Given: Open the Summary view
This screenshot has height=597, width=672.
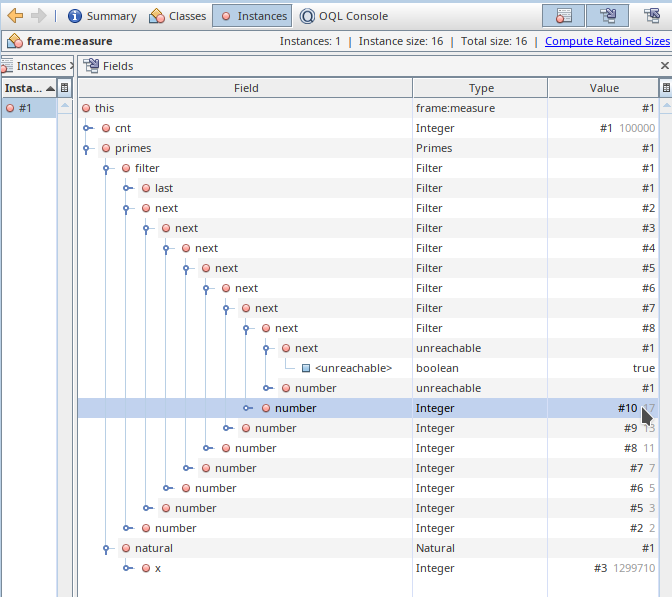Looking at the screenshot, I should [102, 16].
